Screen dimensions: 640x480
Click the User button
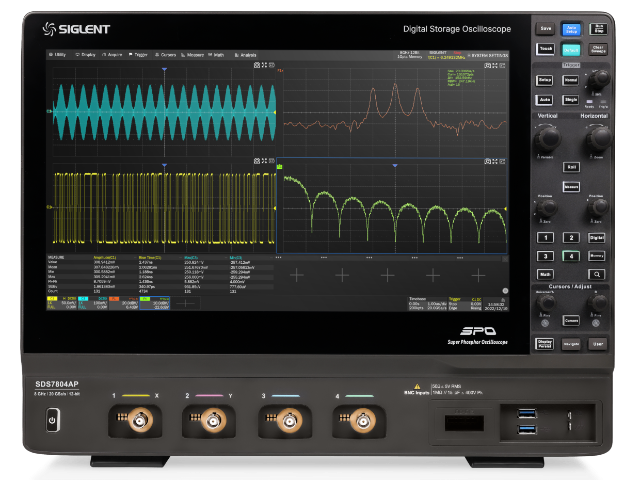[598, 344]
